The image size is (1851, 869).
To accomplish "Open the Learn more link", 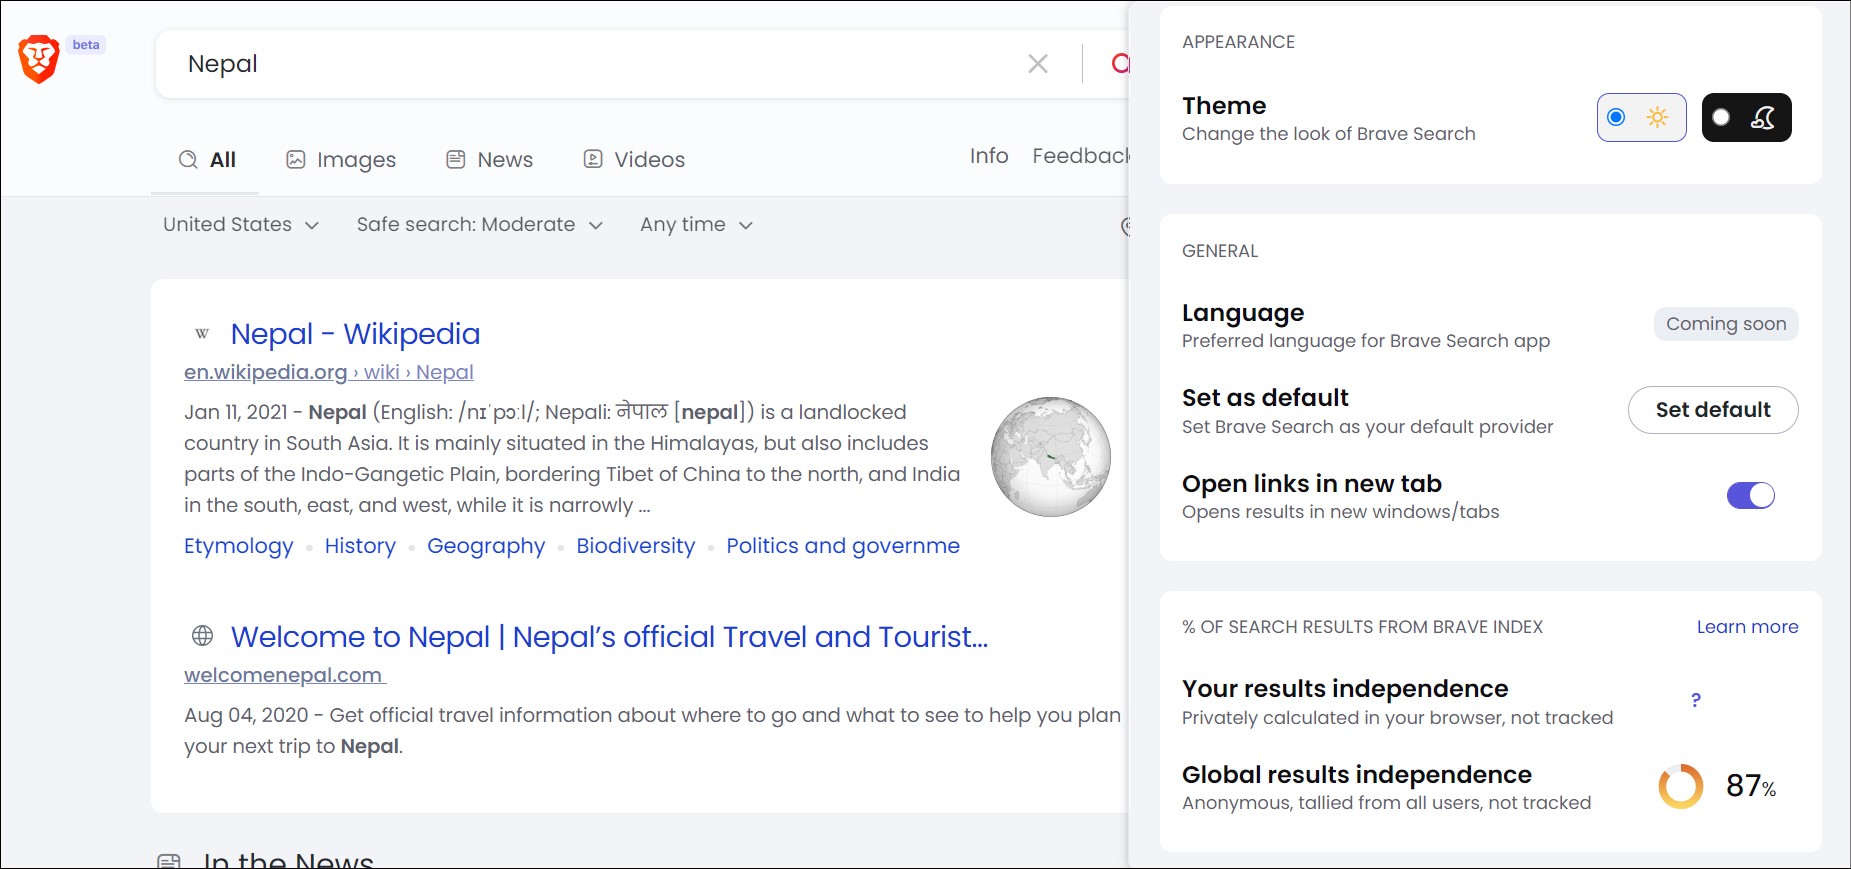I will (1747, 627).
